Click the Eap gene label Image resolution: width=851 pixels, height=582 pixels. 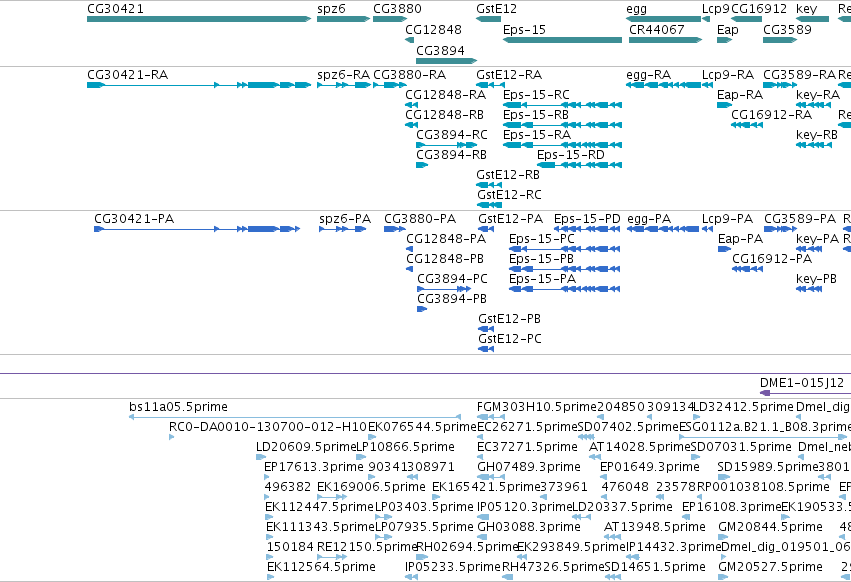coord(728,29)
